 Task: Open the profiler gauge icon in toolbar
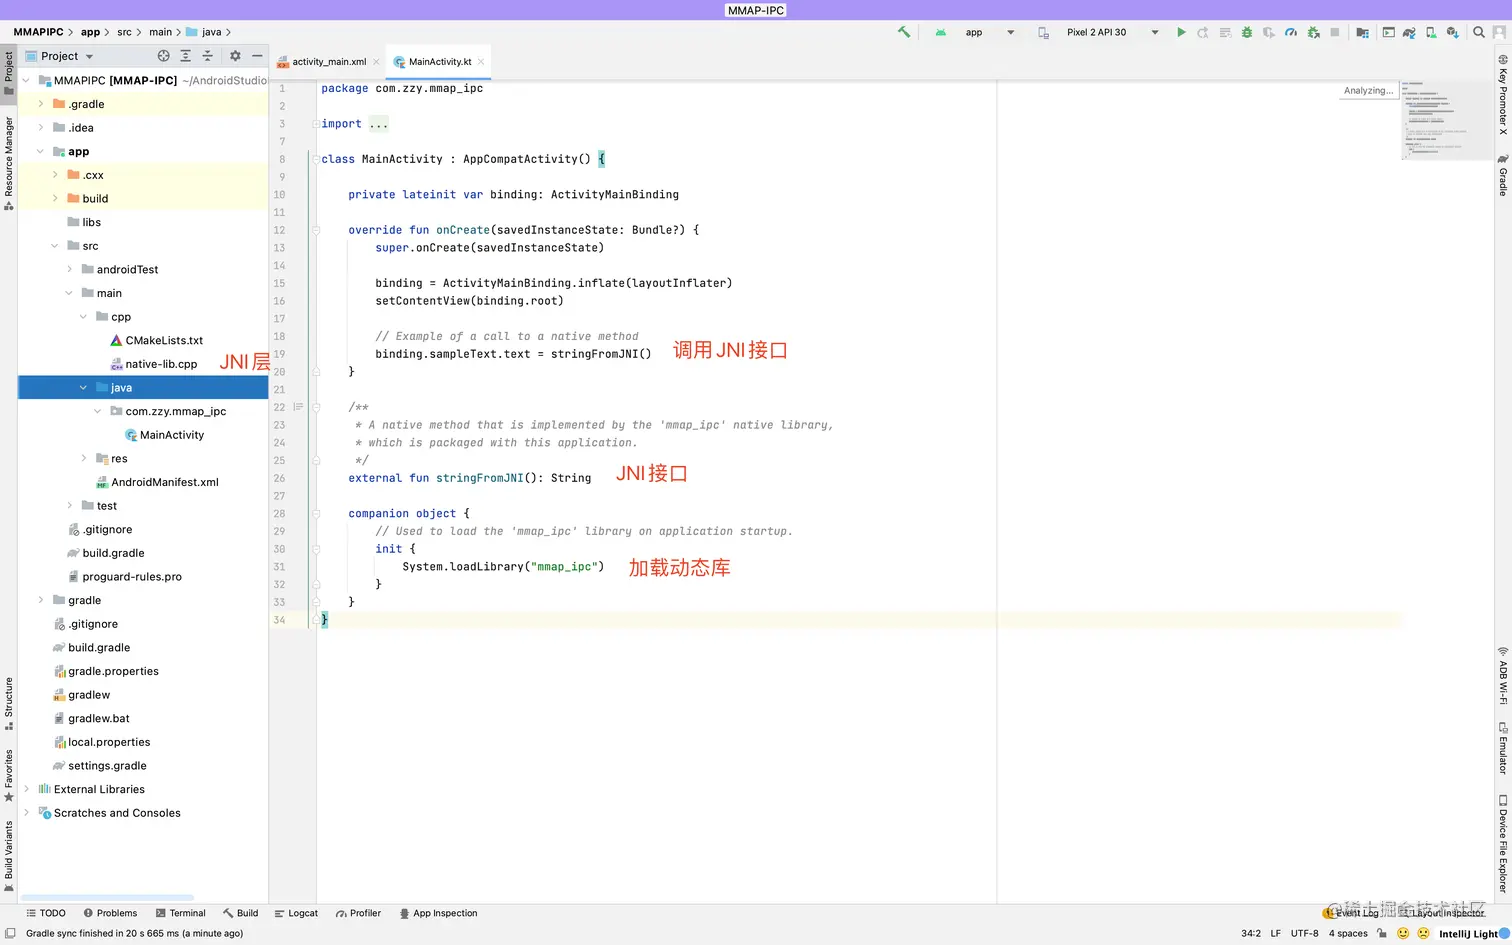(1291, 32)
